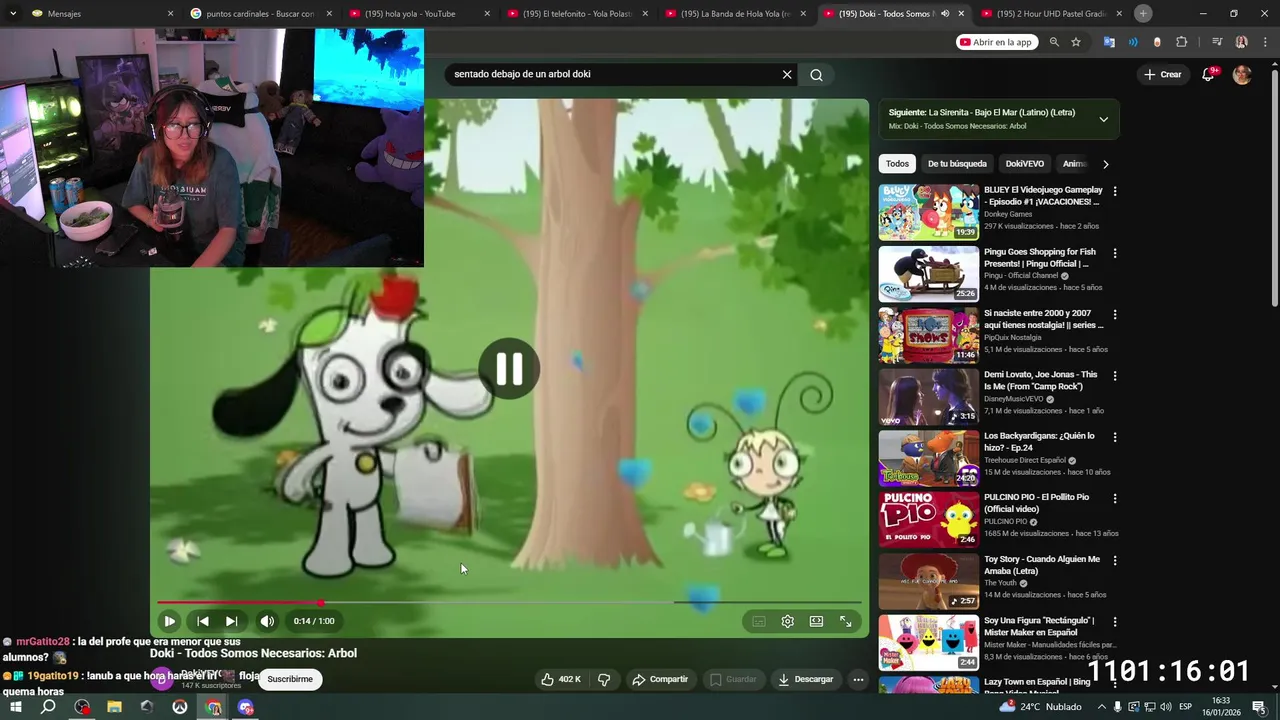The height and width of the screenshot is (720, 1280).
Task: Click the Abrir en la app button
Action: pyautogui.click(x=995, y=42)
